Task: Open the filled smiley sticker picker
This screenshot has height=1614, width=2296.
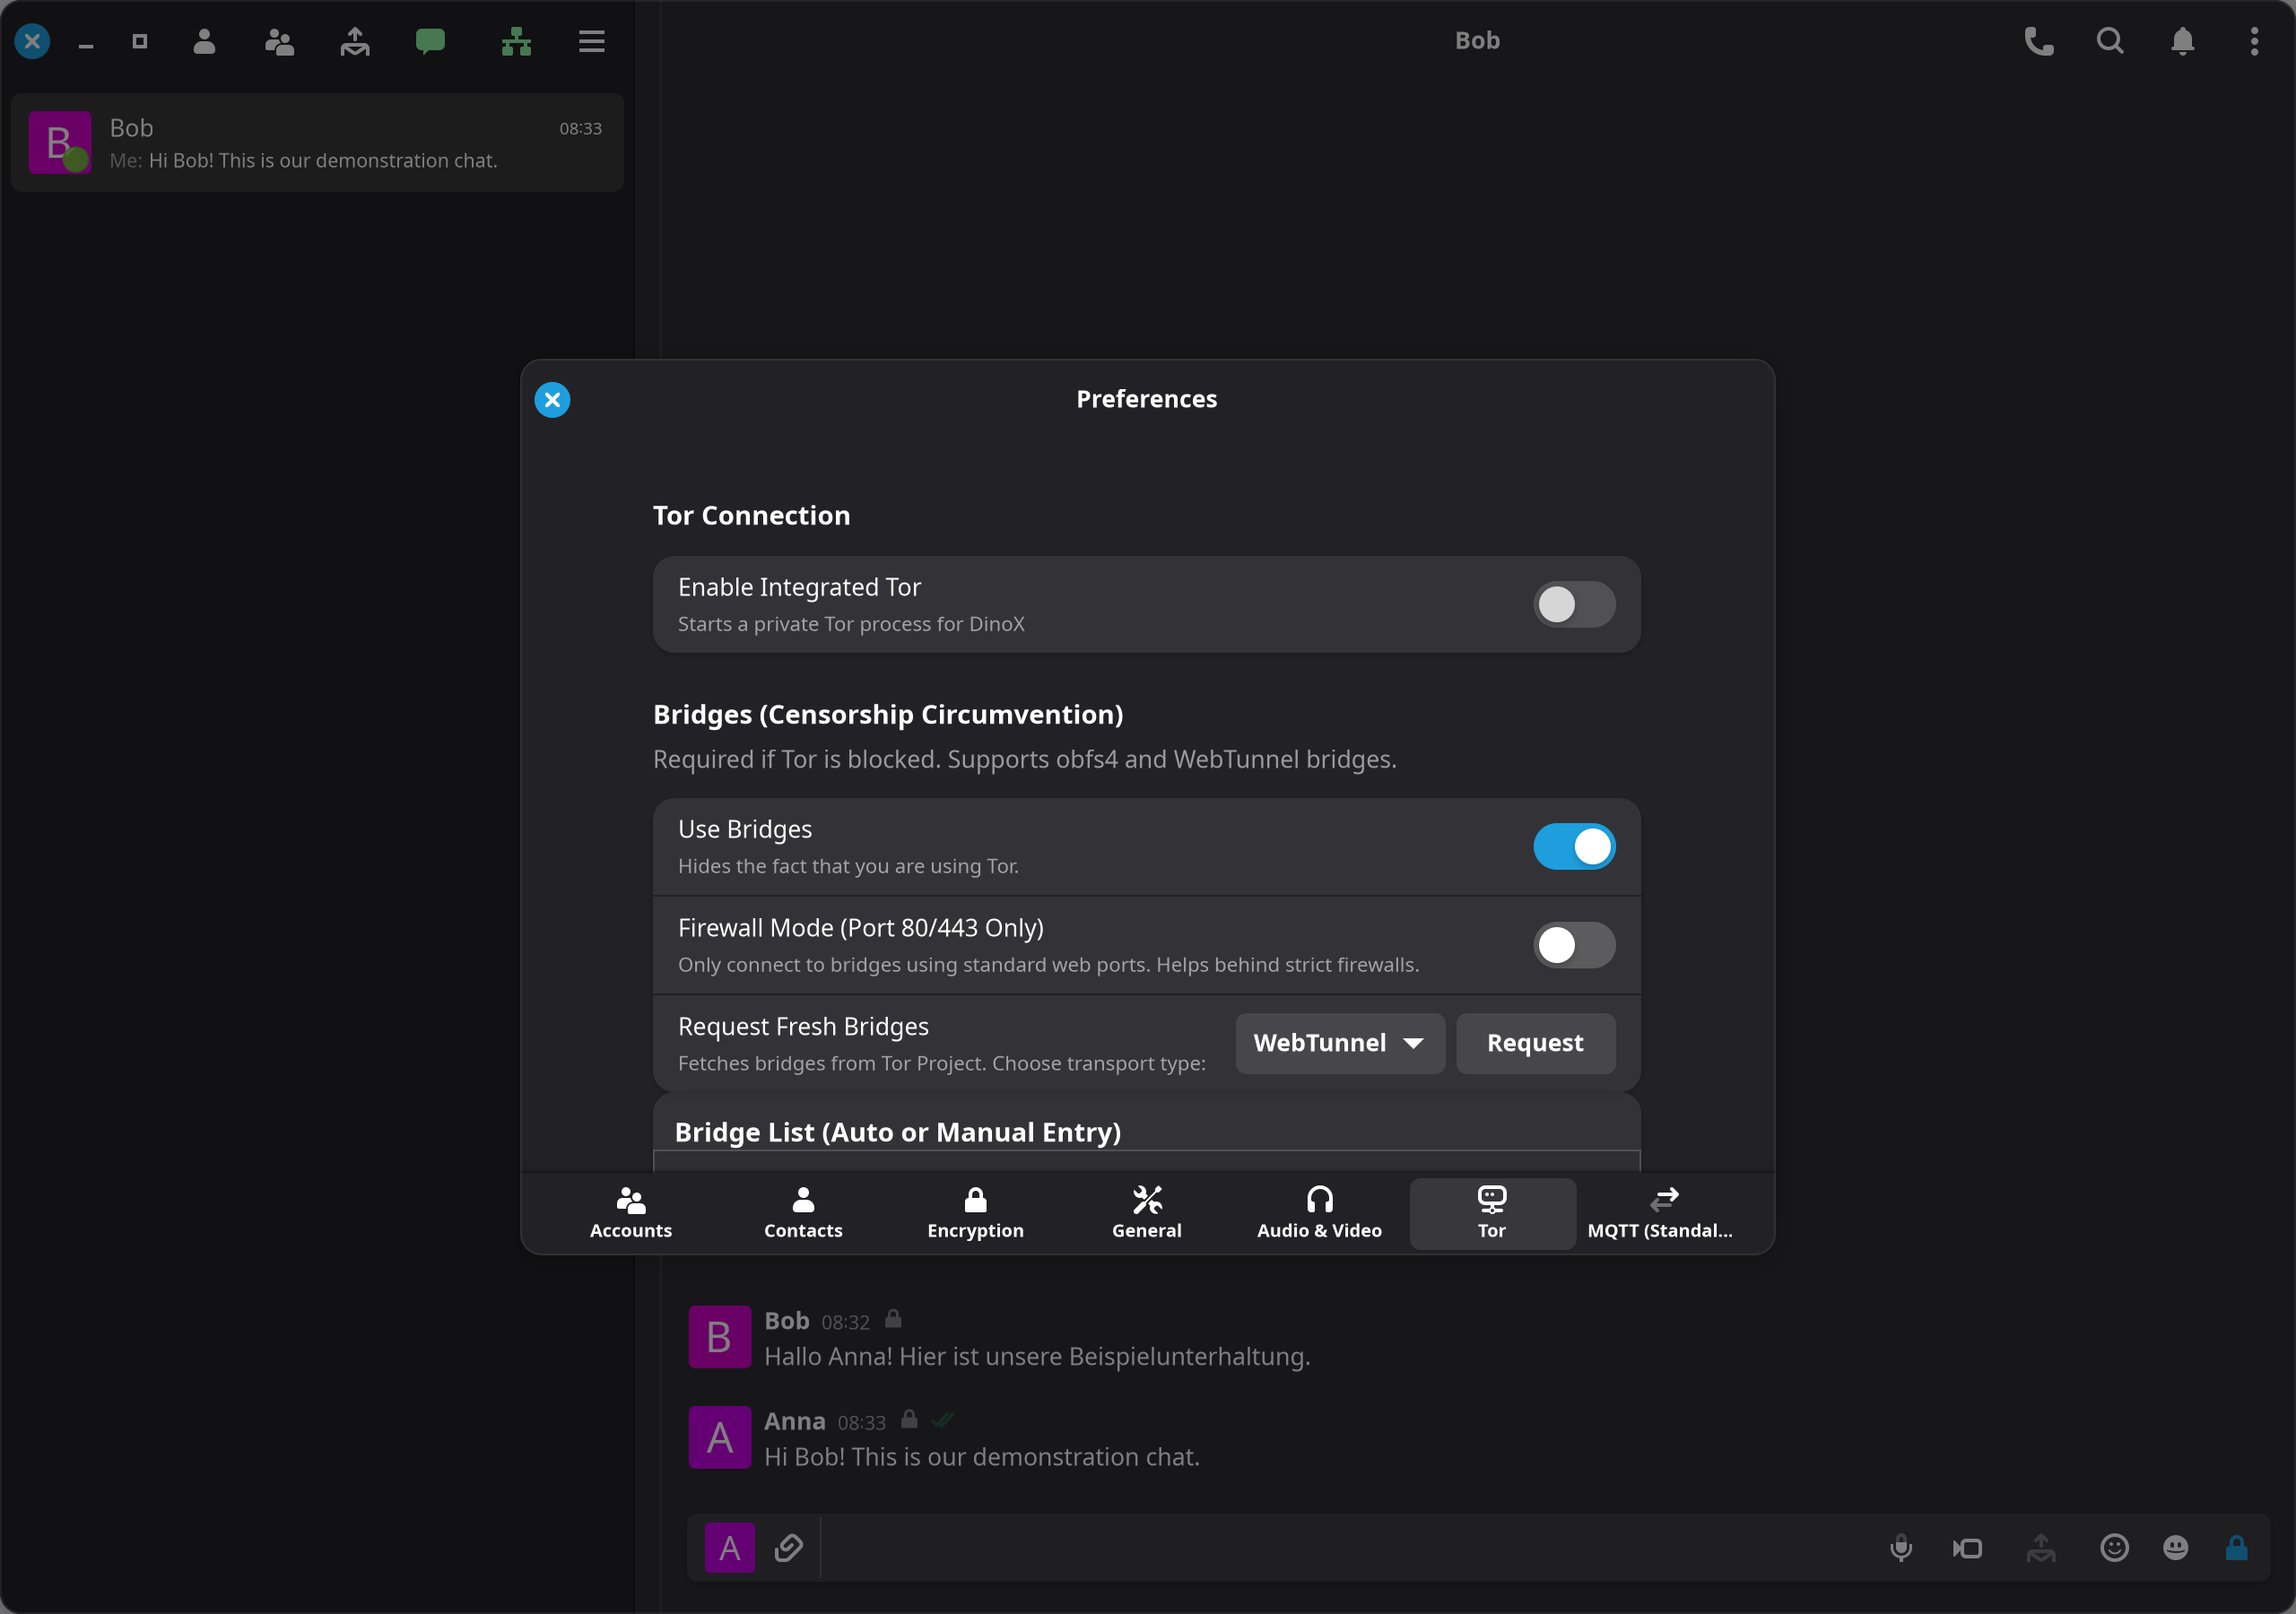Action: tap(2176, 1548)
